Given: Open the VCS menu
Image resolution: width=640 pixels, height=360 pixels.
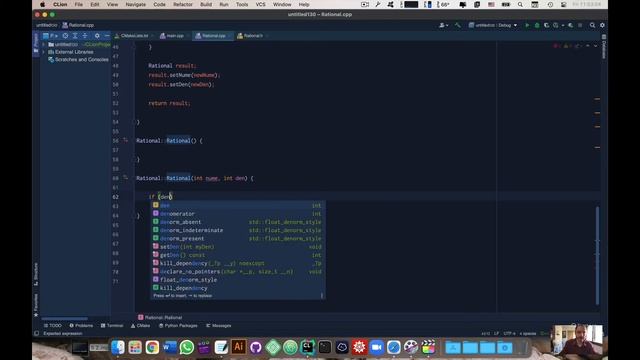Looking at the screenshot, I should 260,4.
